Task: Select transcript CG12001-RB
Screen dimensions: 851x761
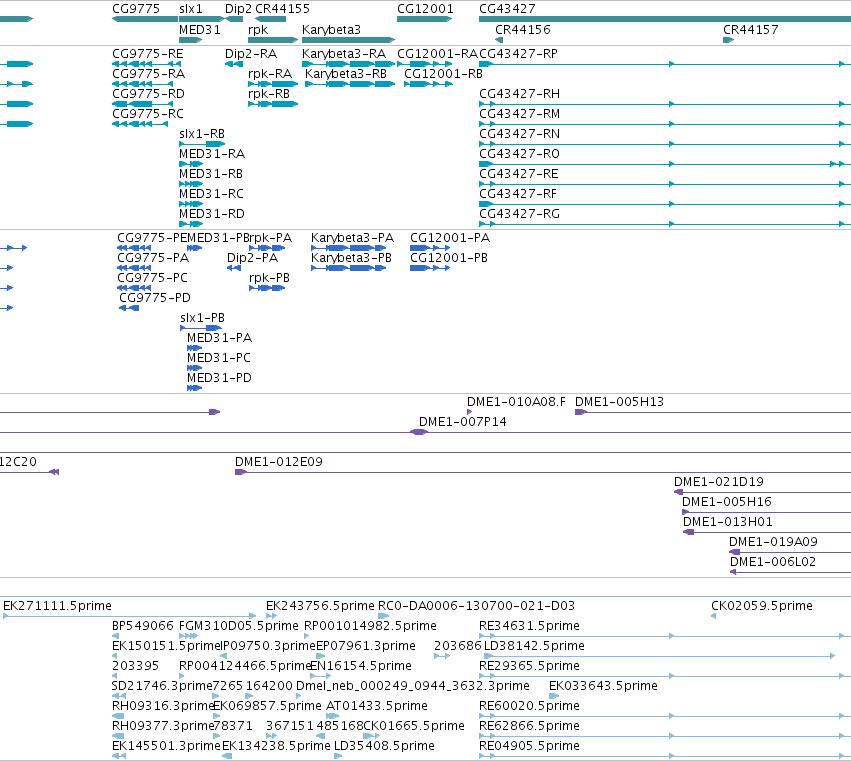Action: click(x=428, y=84)
